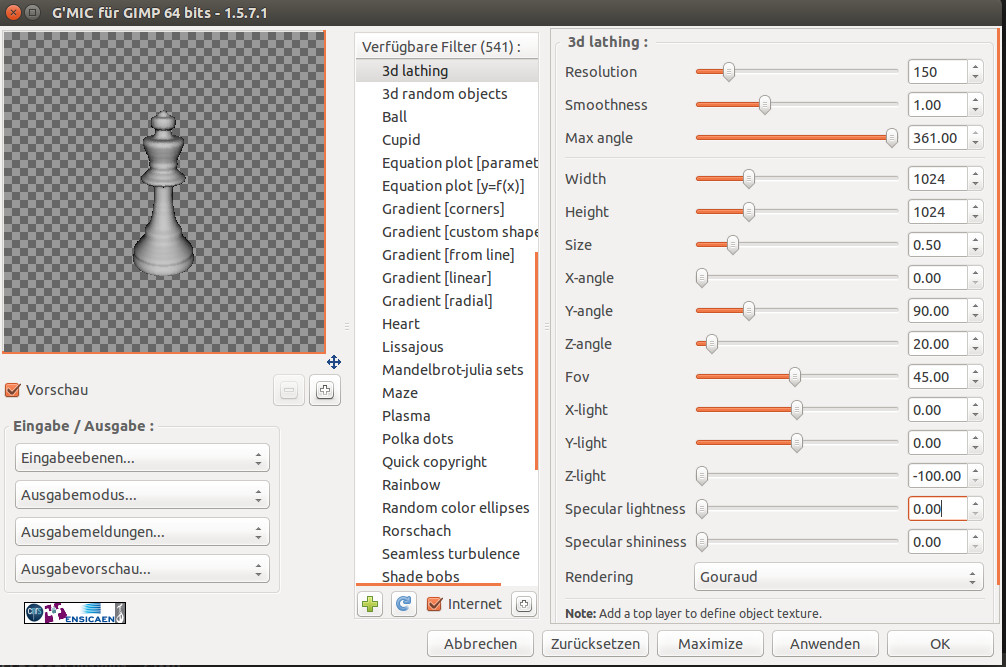Disable the Internet updates checkbox
Viewport: 1006px width, 667px height.
click(435, 603)
